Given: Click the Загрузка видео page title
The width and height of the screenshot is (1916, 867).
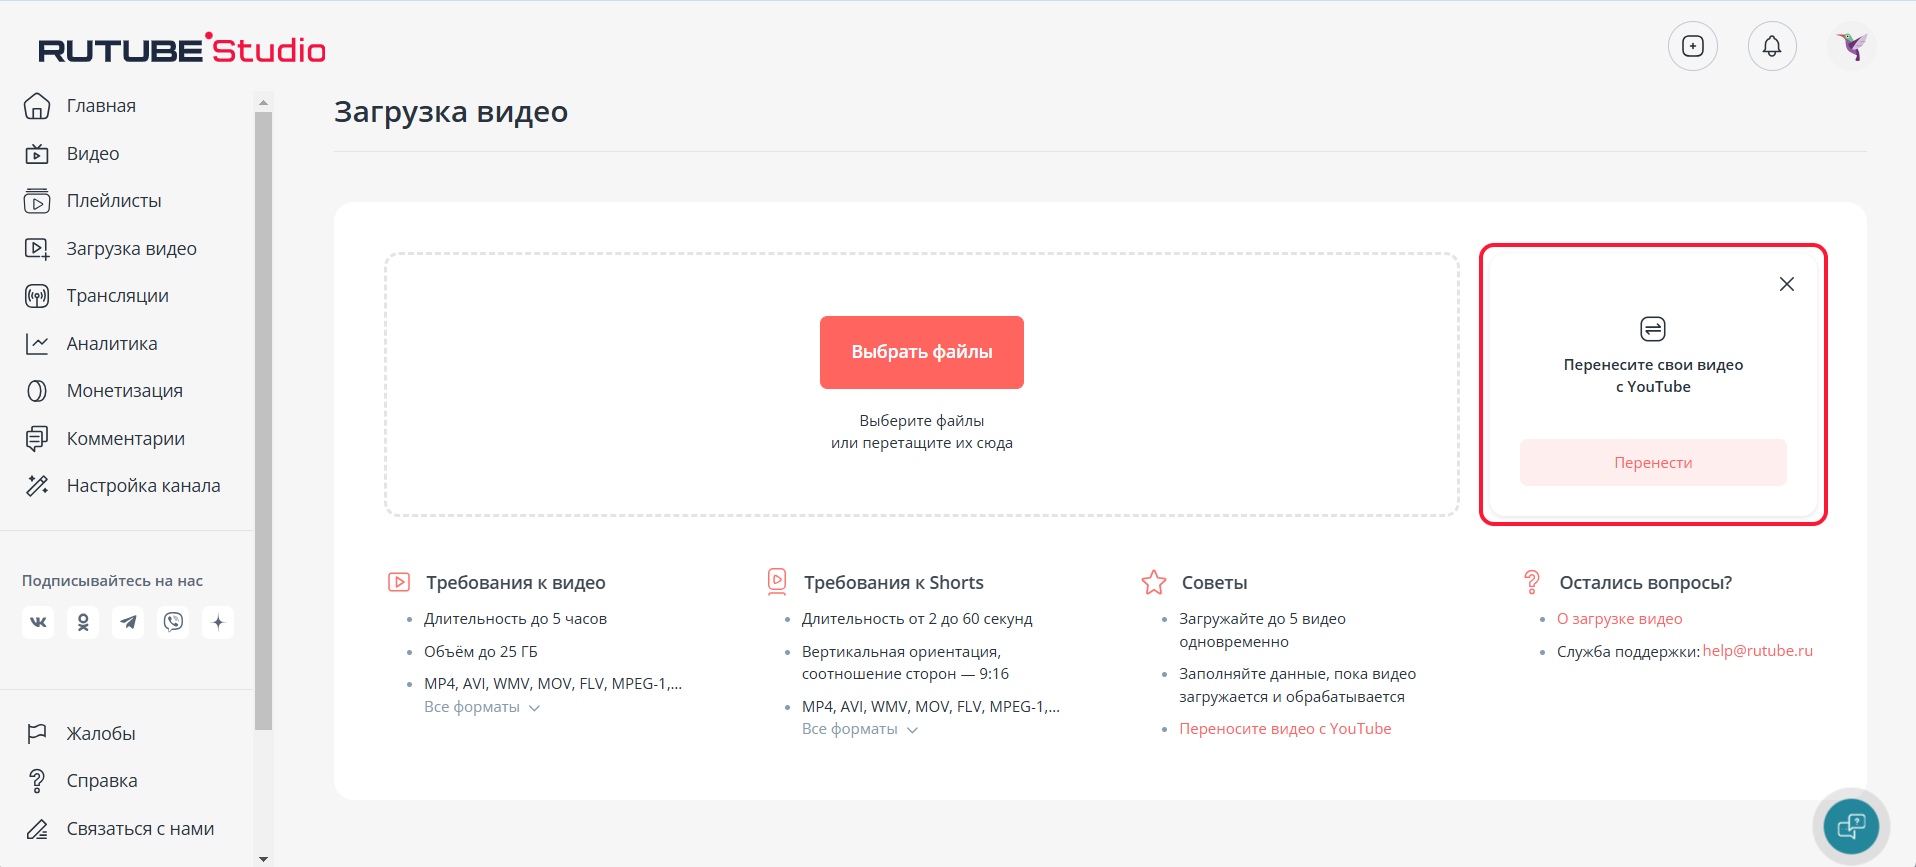Looking at the screenshot, I should tap(451, 112).
